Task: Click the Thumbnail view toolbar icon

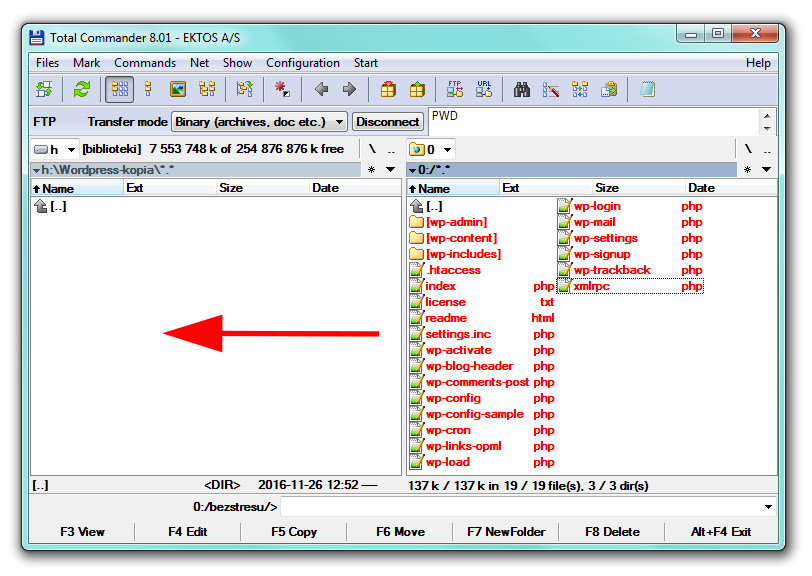Action: tap(178, 90)
